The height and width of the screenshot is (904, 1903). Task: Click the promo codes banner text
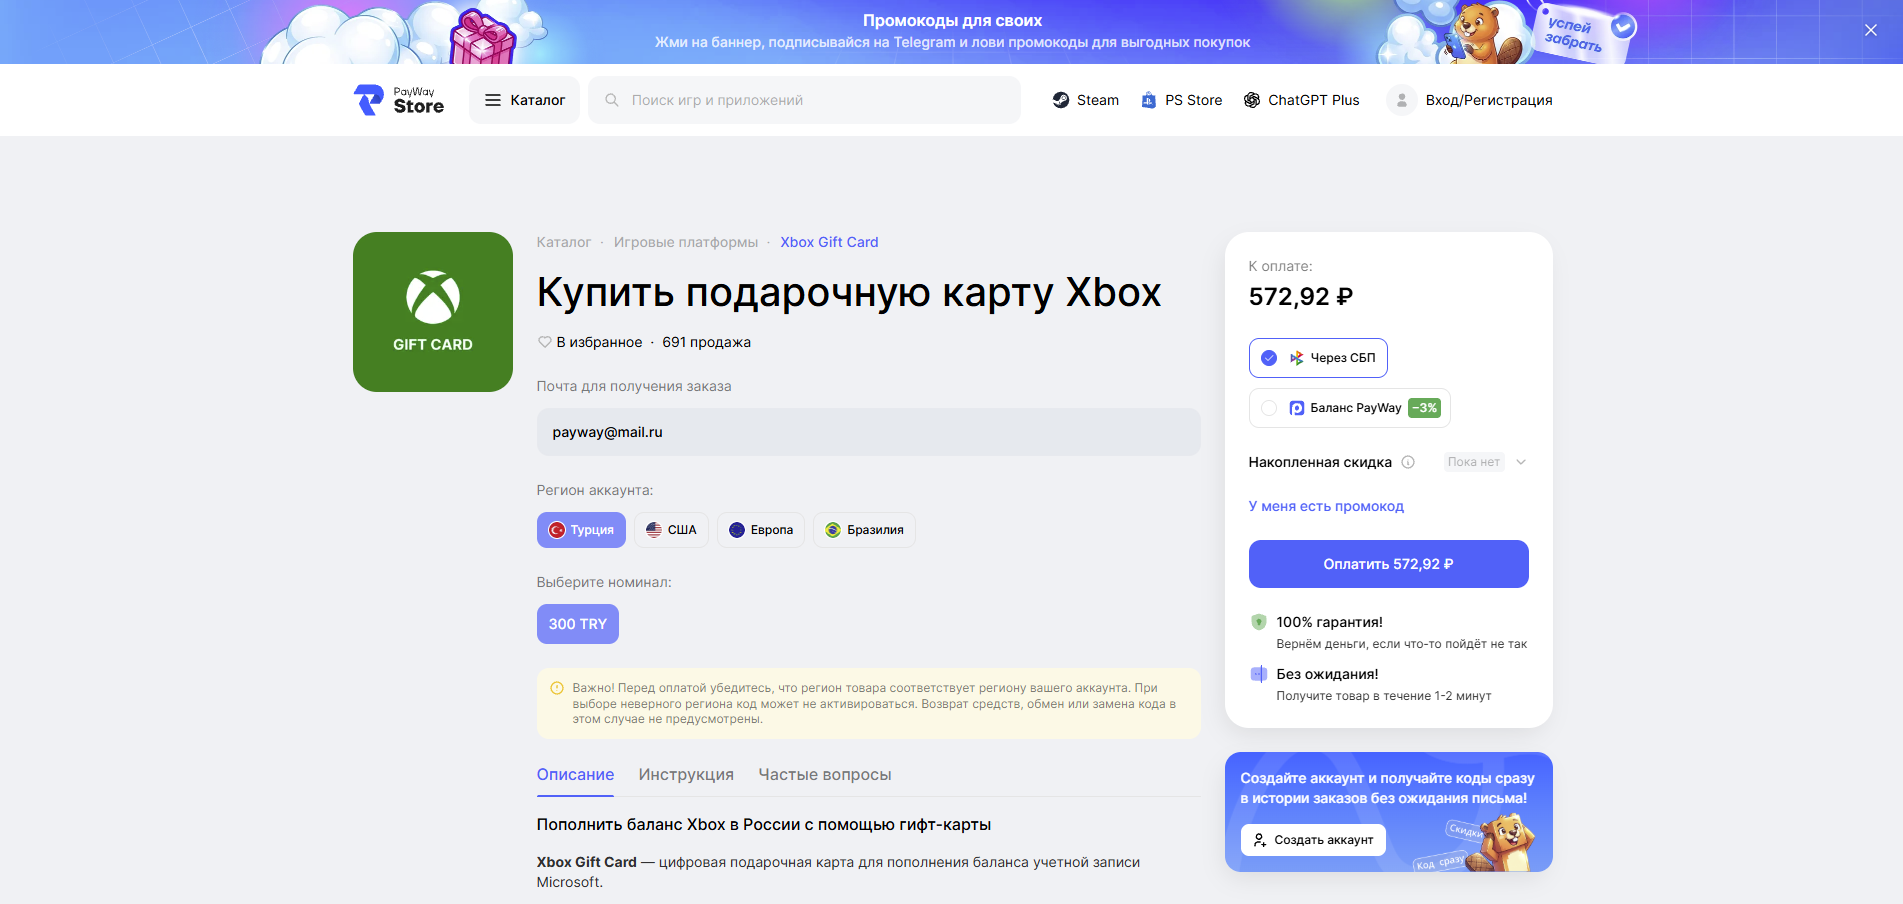952,31
